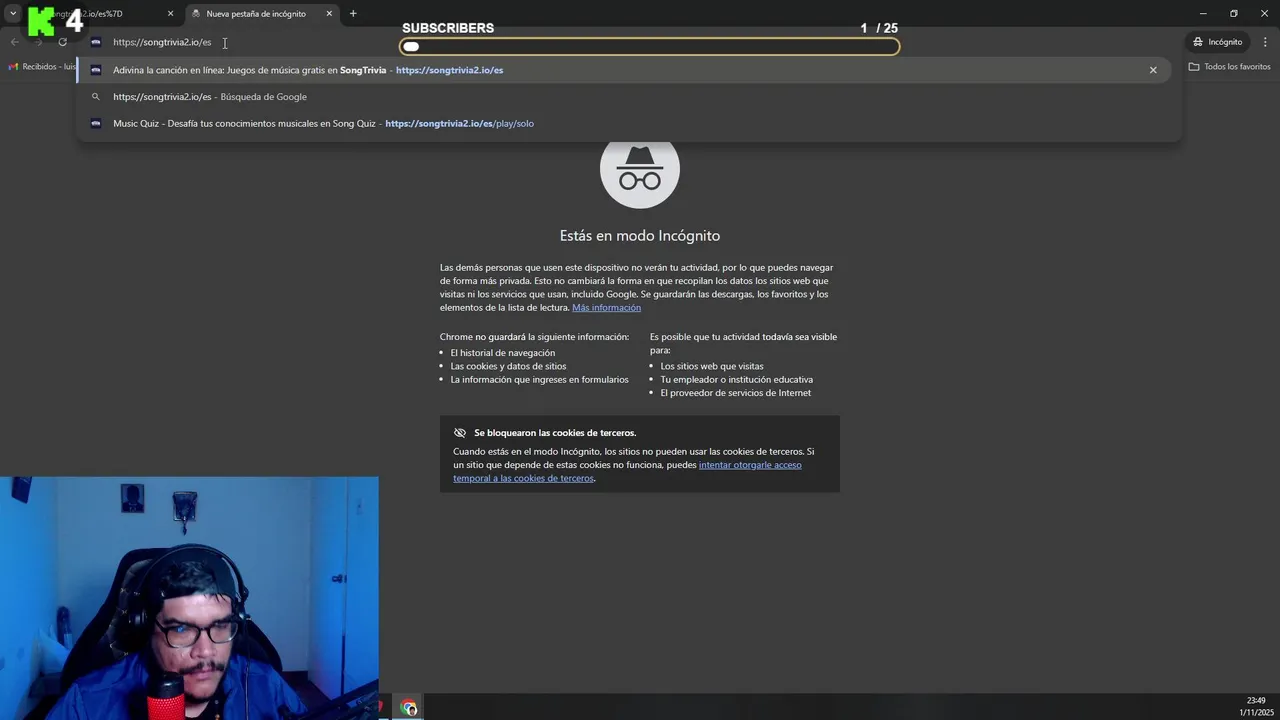Open Todos los favoritos folder
The image size is (1280, 720).
(1230, 67)
